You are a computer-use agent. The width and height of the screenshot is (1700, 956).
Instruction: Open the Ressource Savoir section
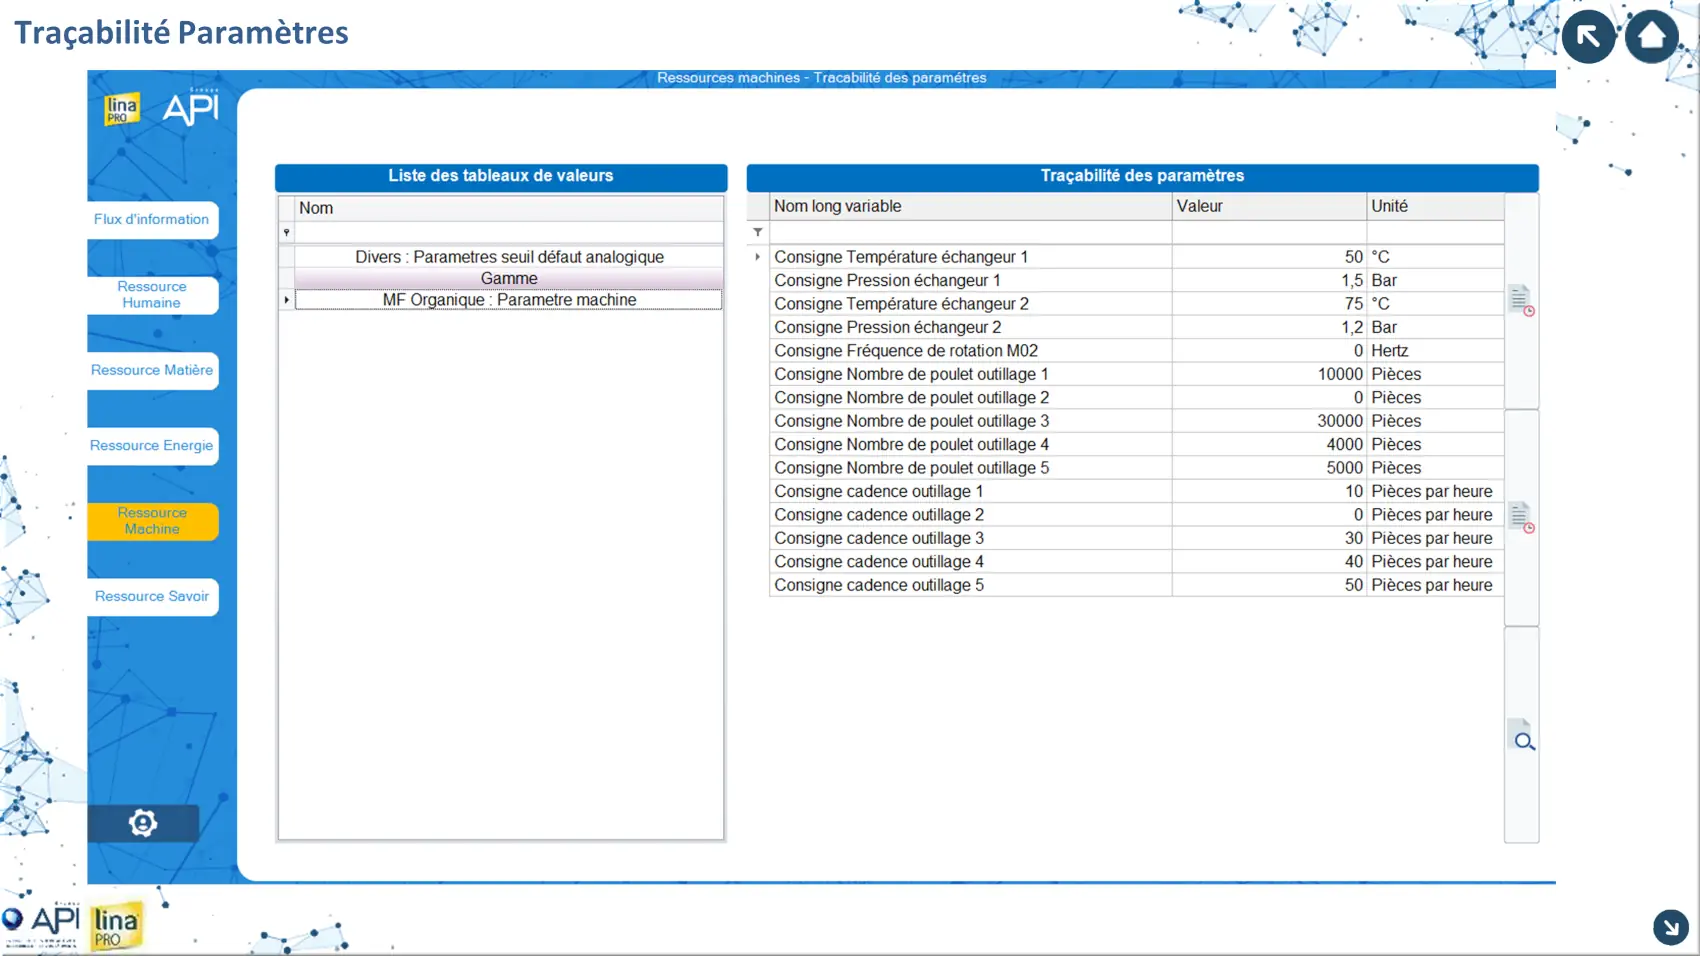[152, 597]
